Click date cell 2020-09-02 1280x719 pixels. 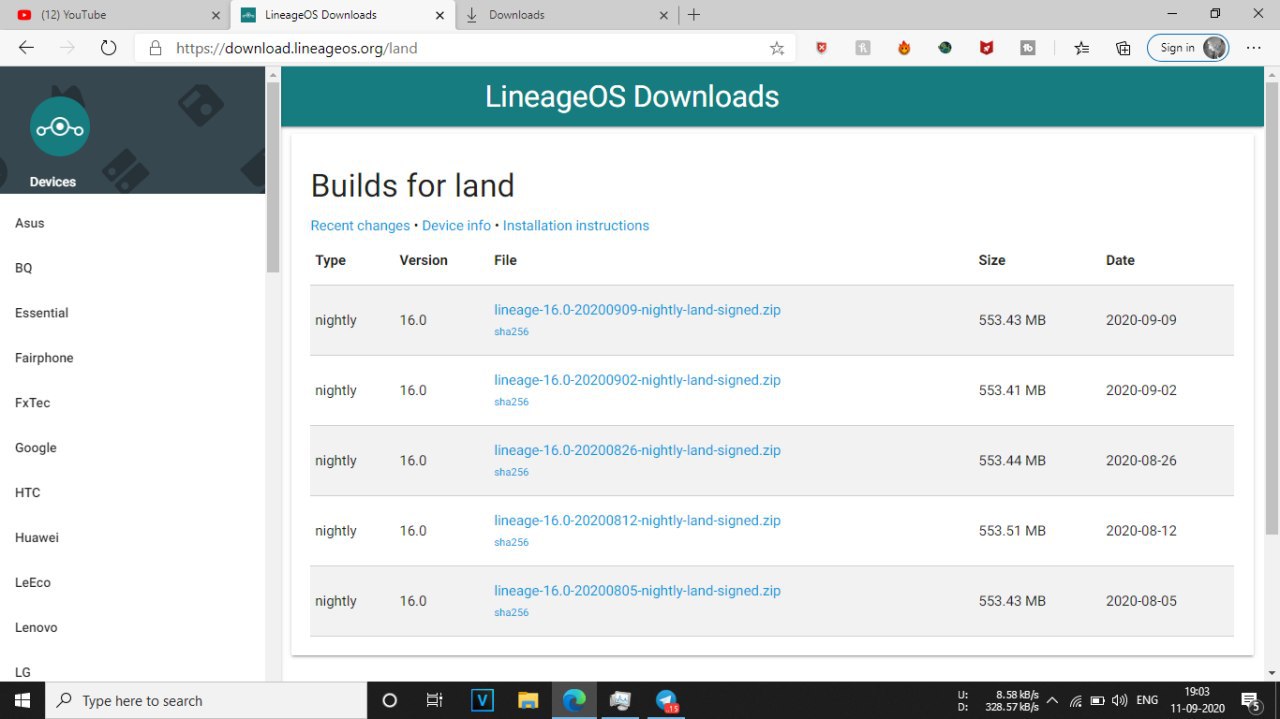click(x=1141, y=390)
